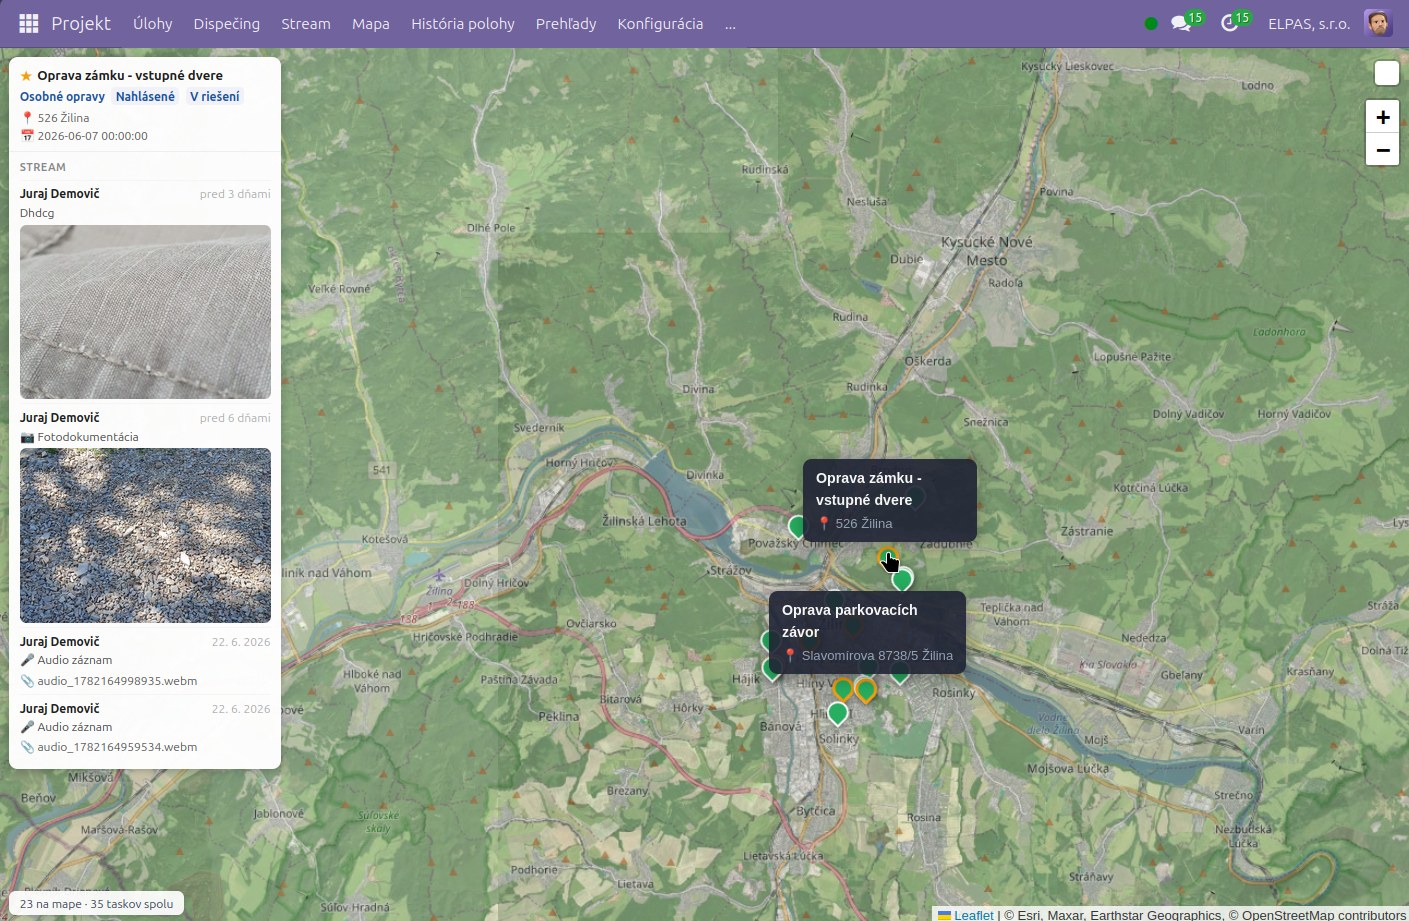
Task: Open the Úlohy menu
Action: point(153,23)
